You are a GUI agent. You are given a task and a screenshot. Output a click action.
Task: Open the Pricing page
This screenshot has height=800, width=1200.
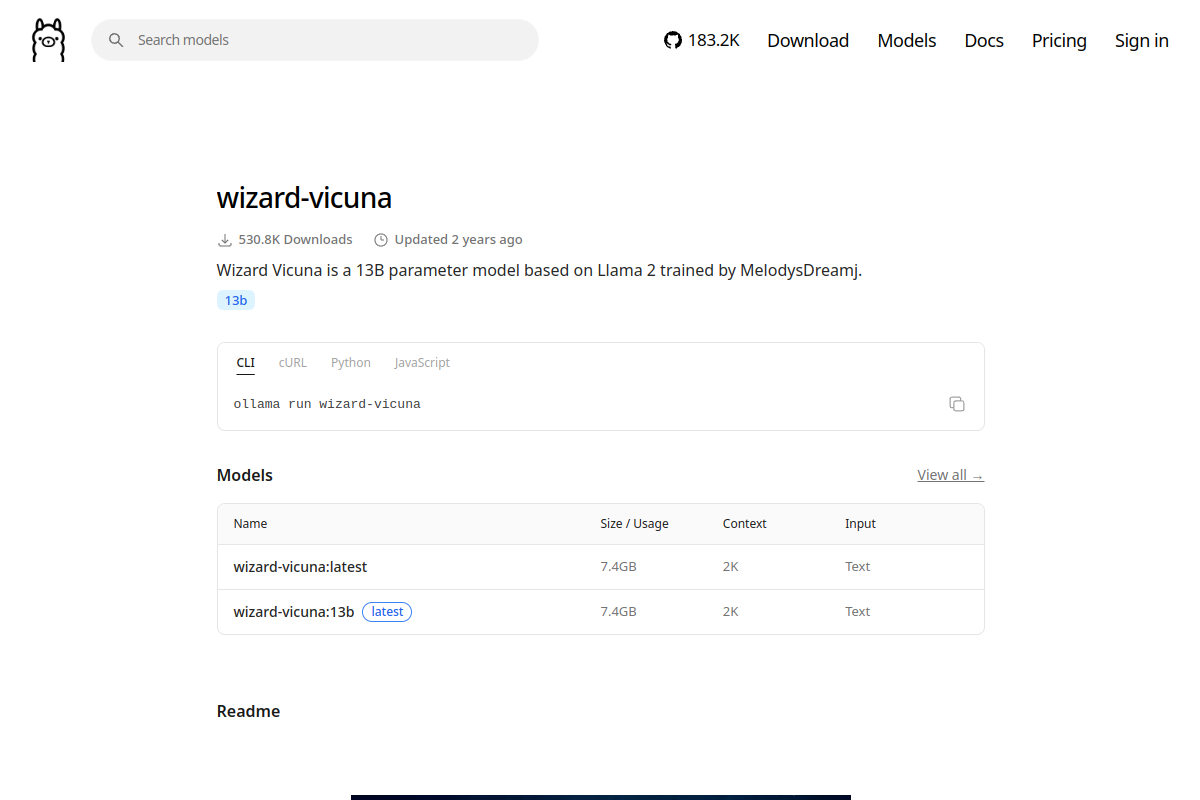tap(1059, 40)
